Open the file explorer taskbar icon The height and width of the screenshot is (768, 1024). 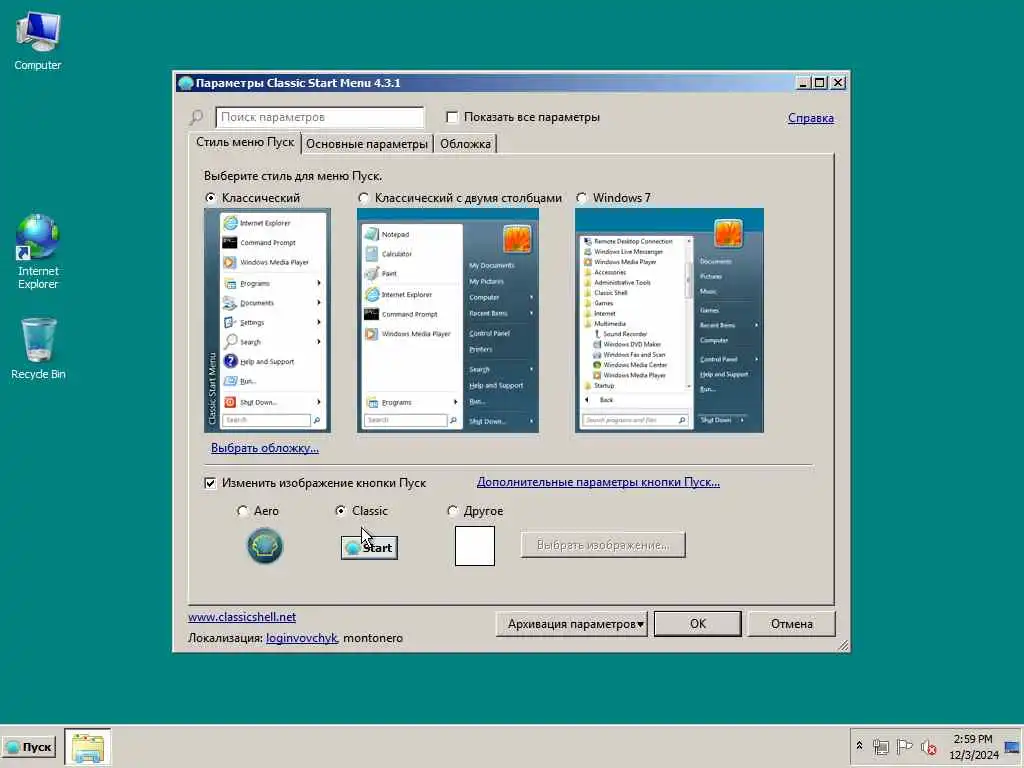click(x=88, y=747)
